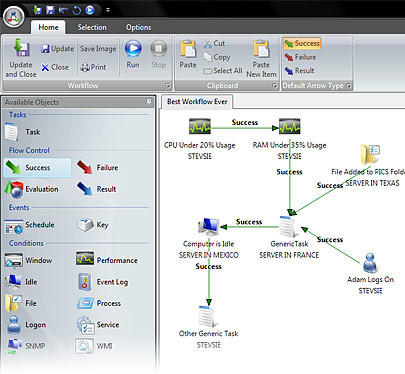Click Paste New Item button

click(x=261, y=59)
